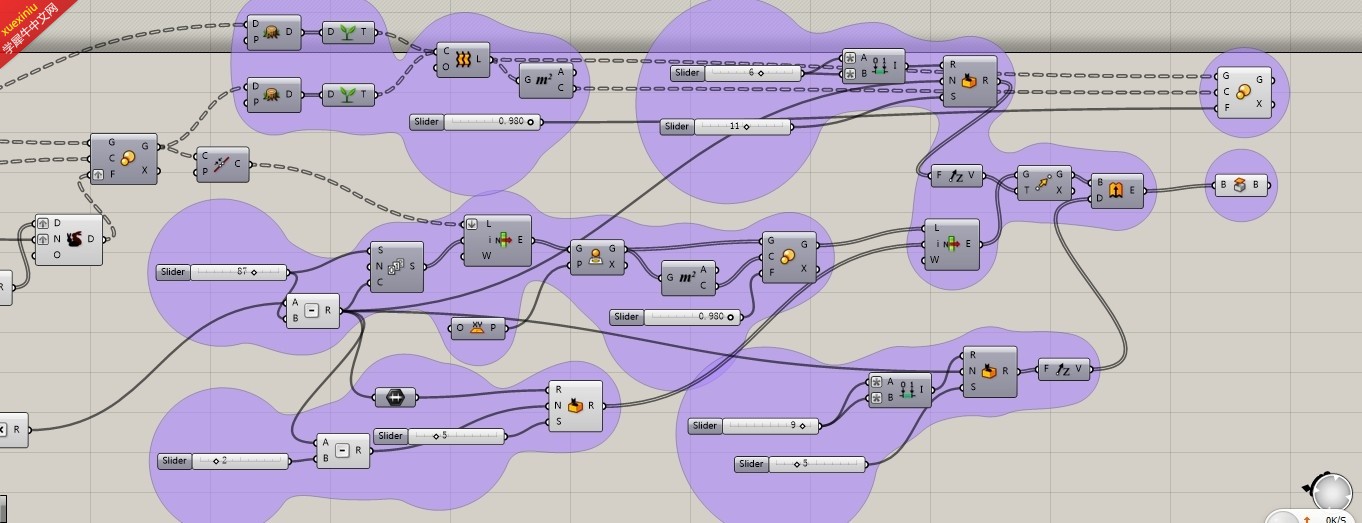Click the Subtraction component fed by slider 2
This screenshot has width=1362, height=523.
click(343, 451)
